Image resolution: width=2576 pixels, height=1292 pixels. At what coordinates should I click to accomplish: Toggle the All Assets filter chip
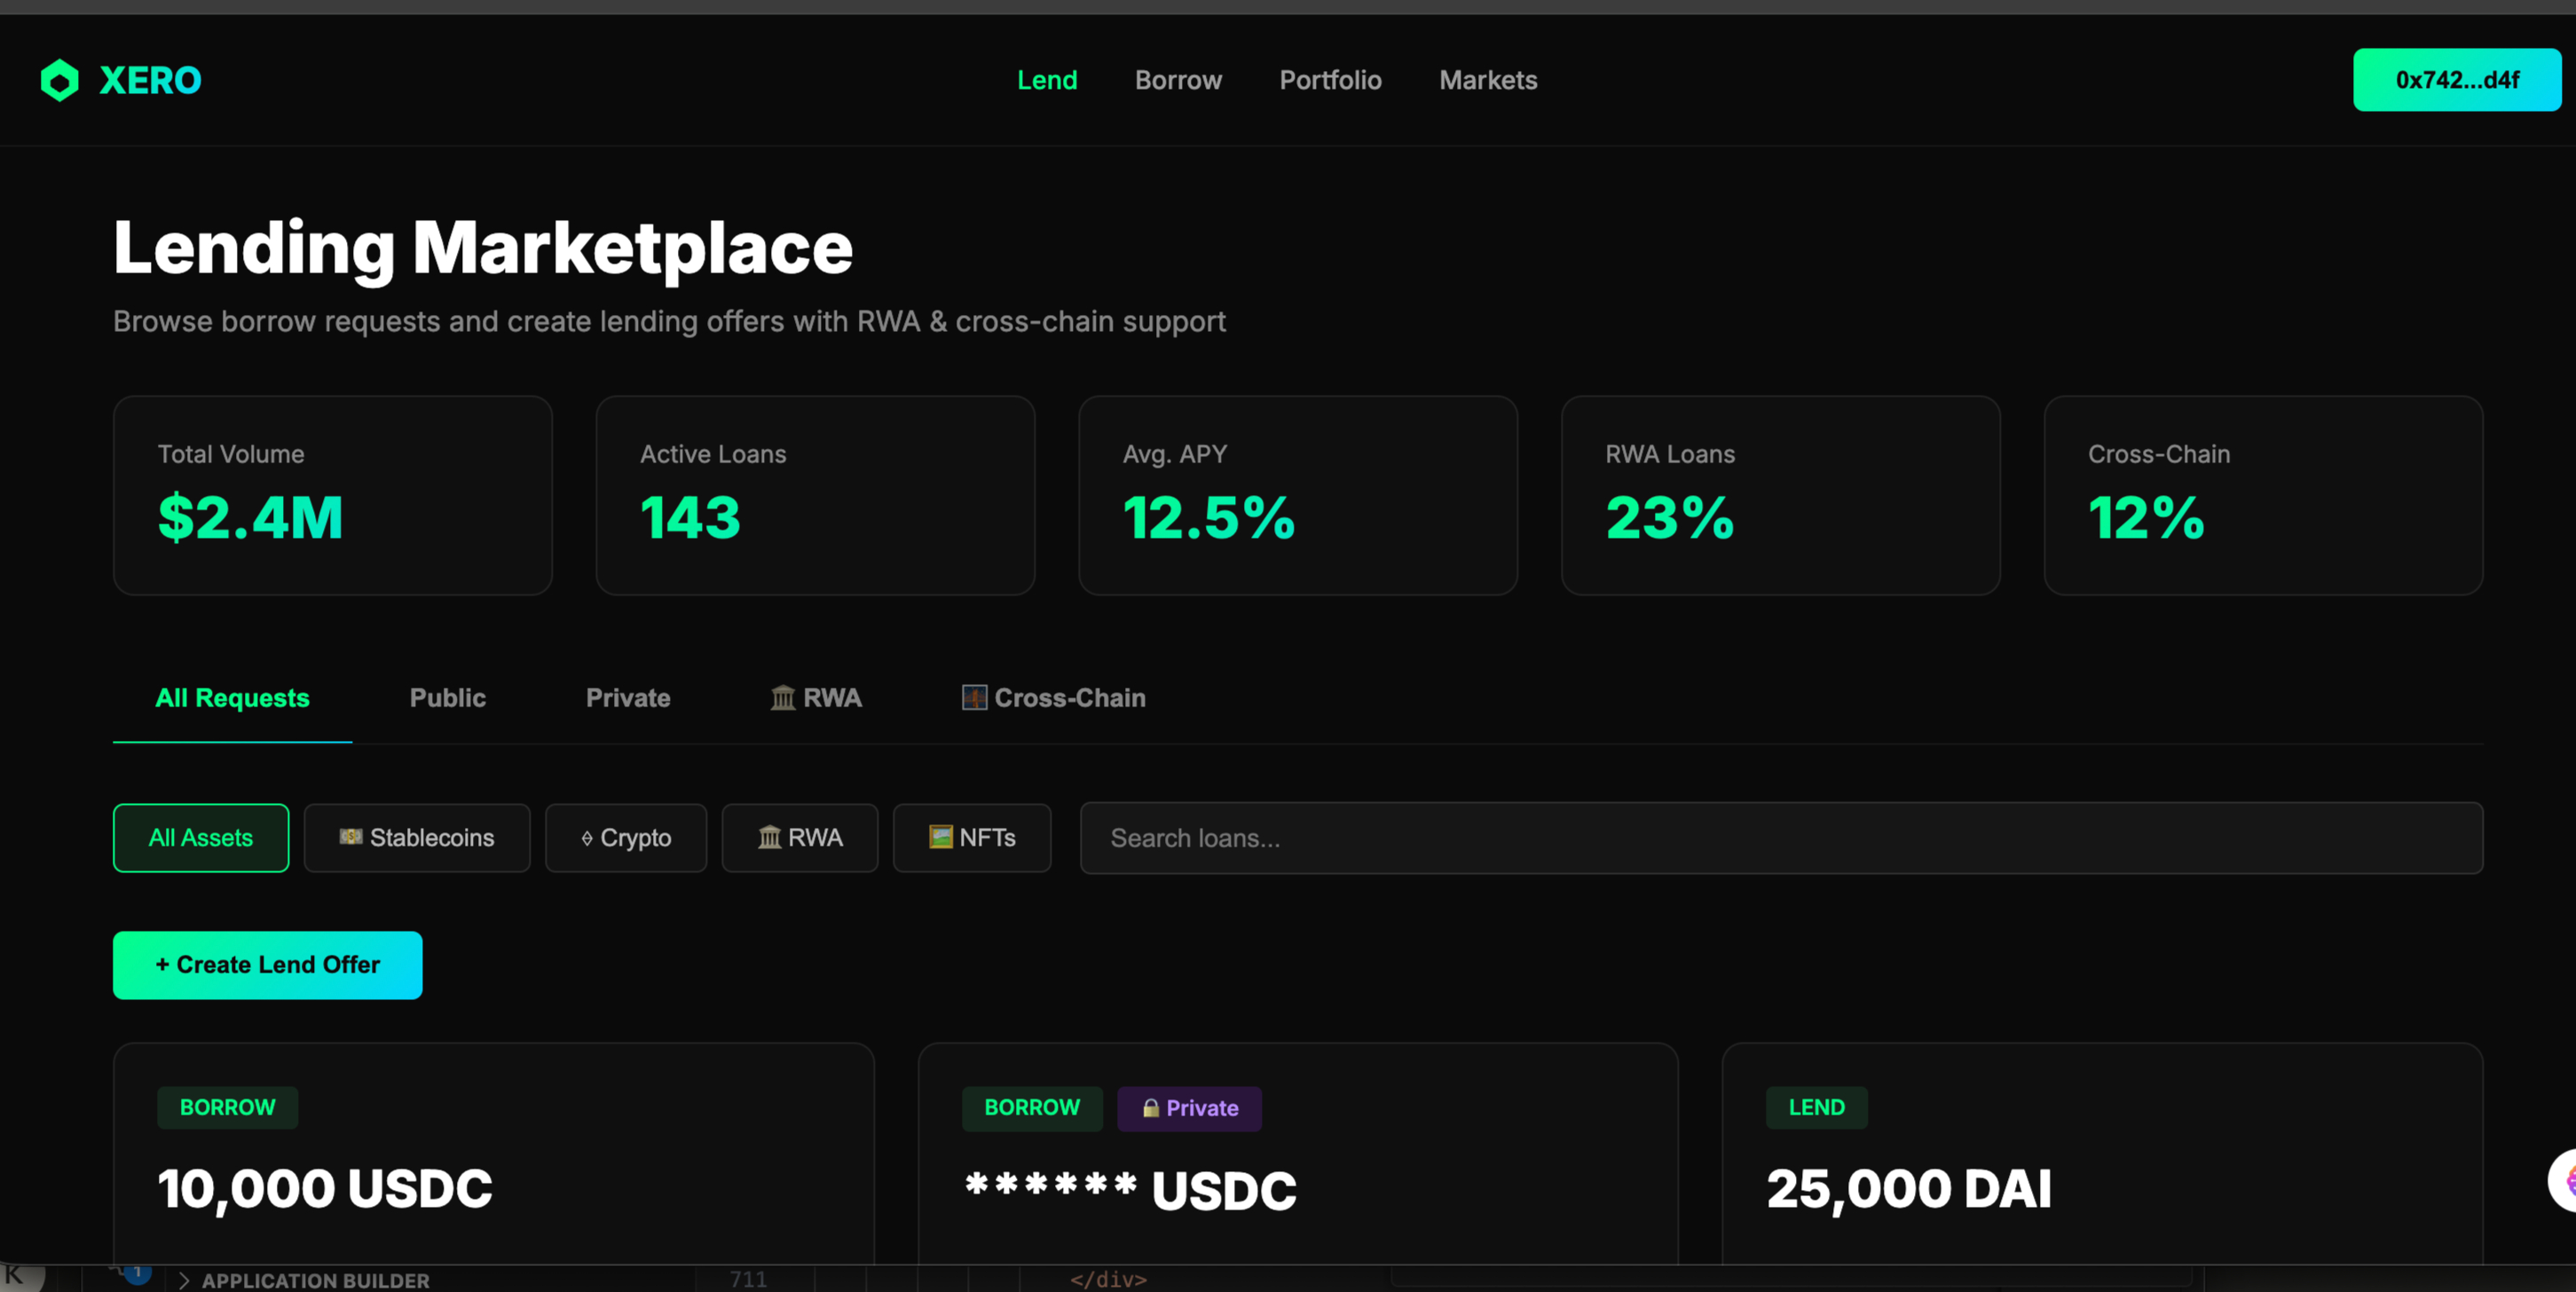point(200,838)
